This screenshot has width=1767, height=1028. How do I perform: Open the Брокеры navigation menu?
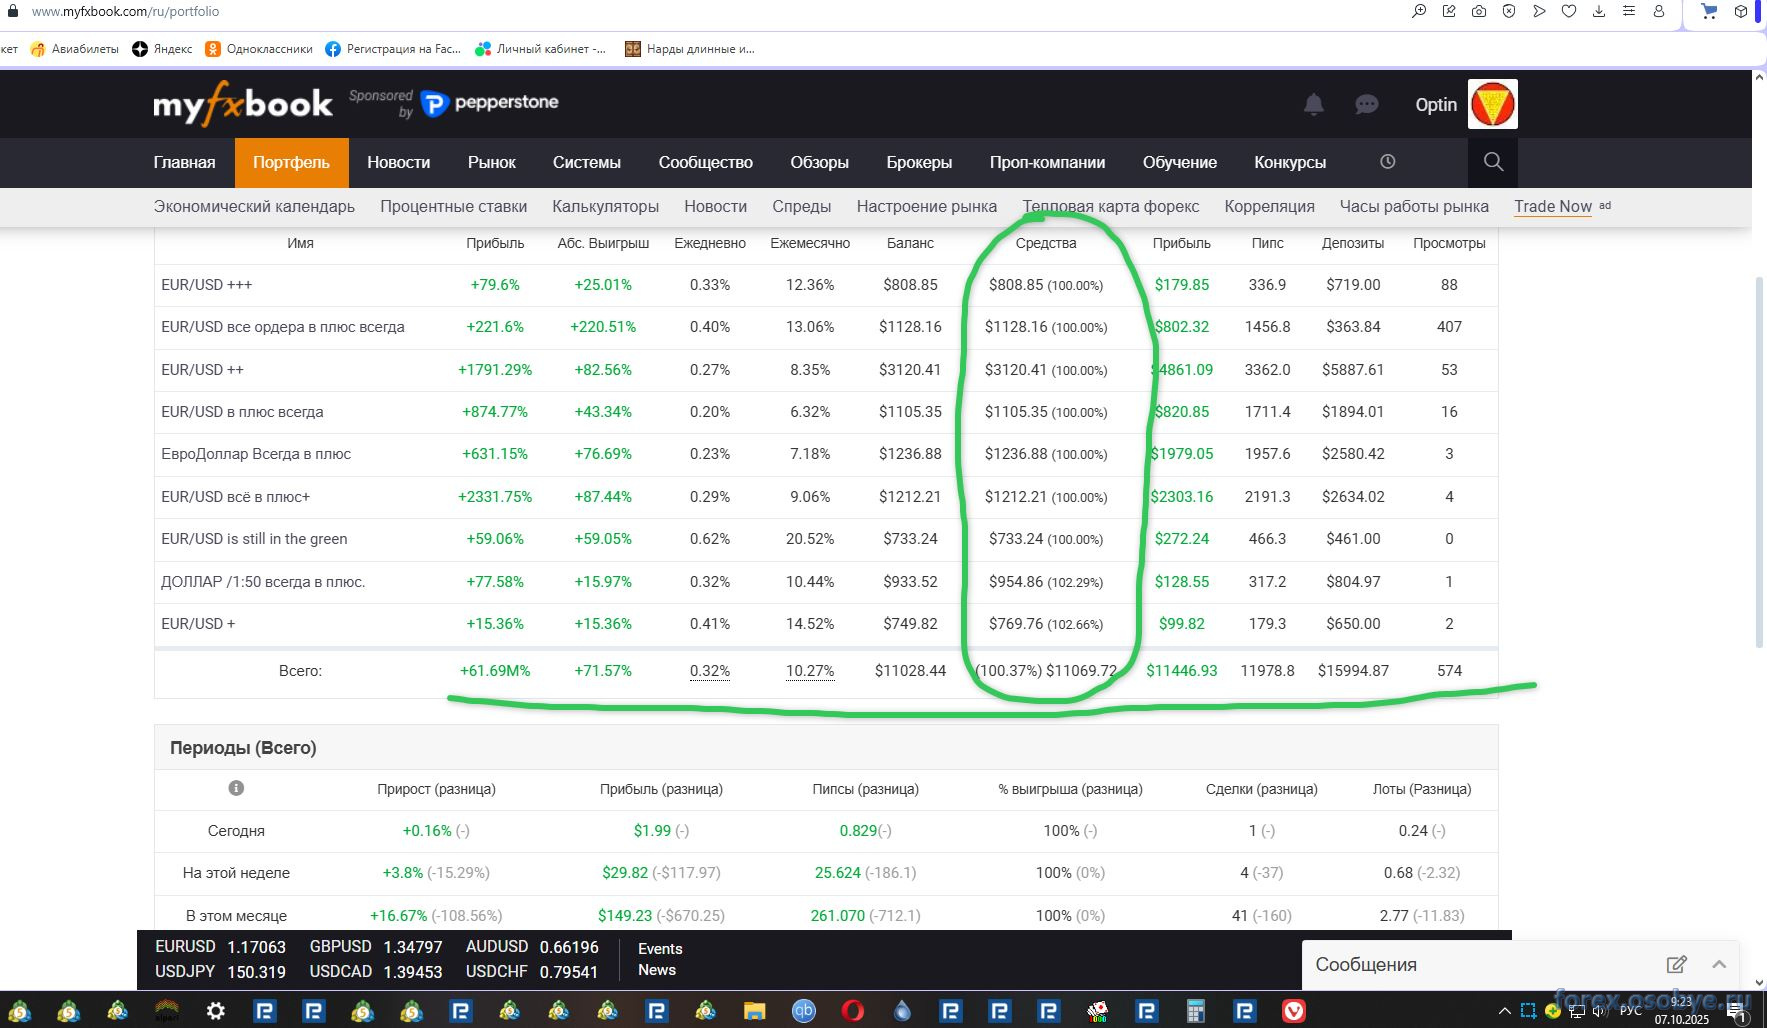click(918, 162)
